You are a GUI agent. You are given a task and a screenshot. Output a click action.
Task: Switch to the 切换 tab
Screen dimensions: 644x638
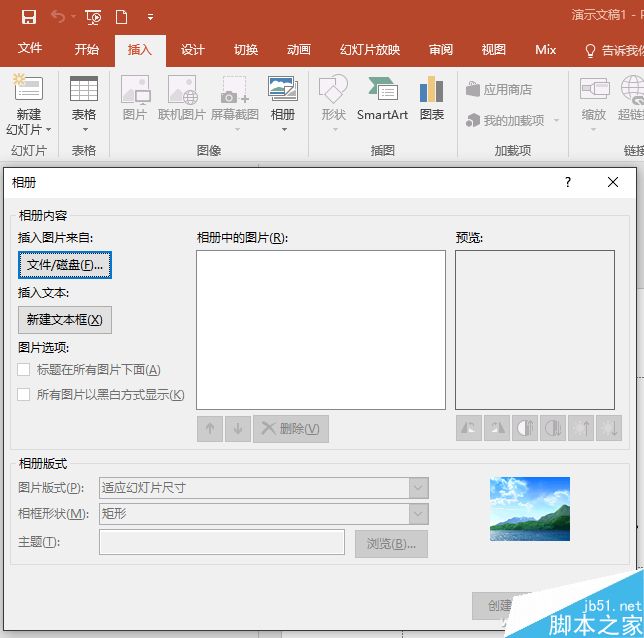tap(246, 50)
